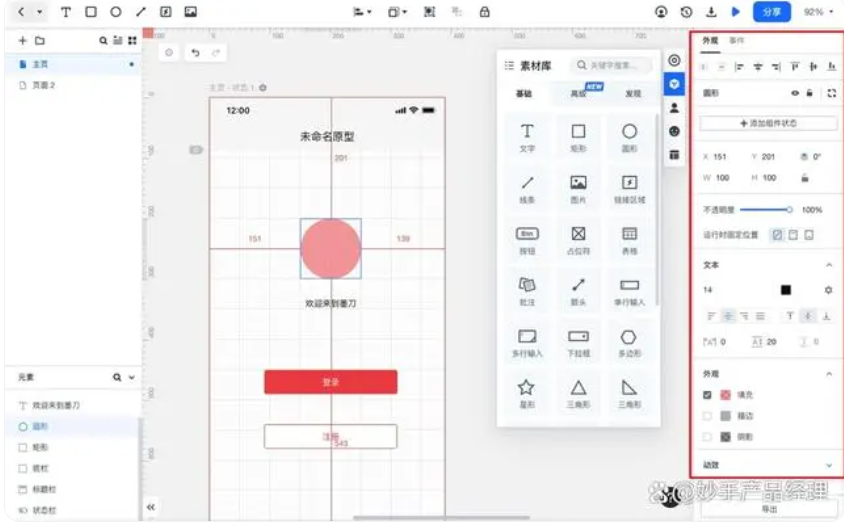Click the undo arrow on the canvas
The image size is (844, 523).
195,52
